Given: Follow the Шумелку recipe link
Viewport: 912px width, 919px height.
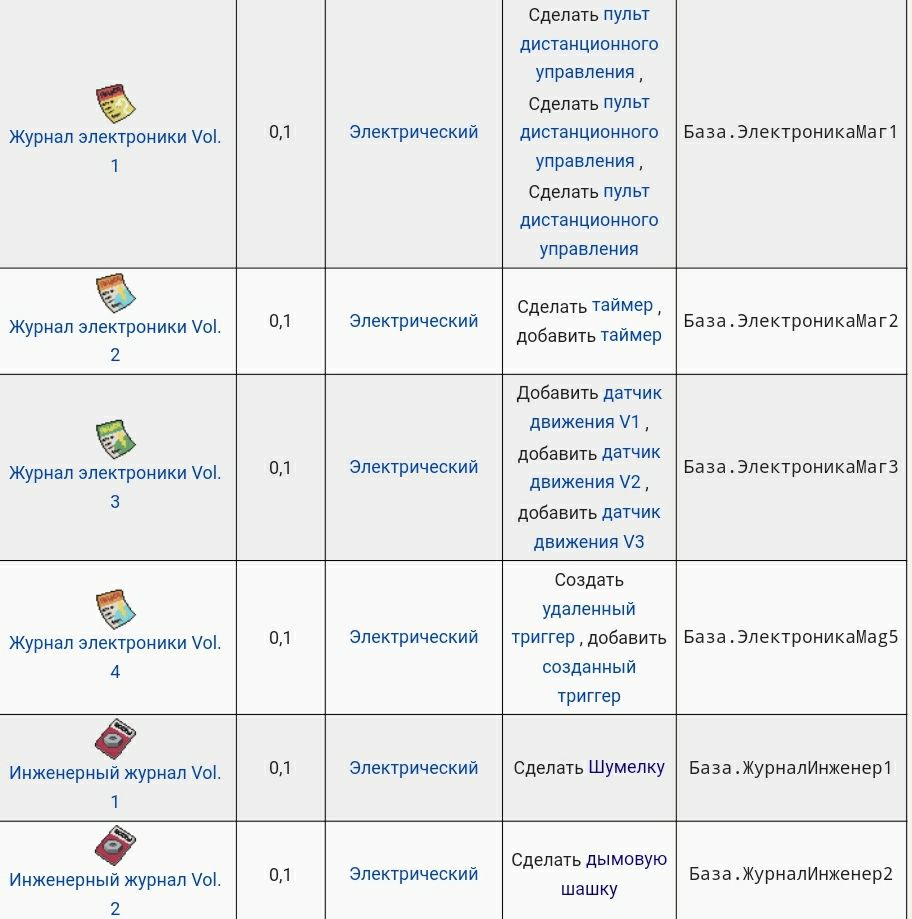Looking at the screenshot, I should 626,768.
